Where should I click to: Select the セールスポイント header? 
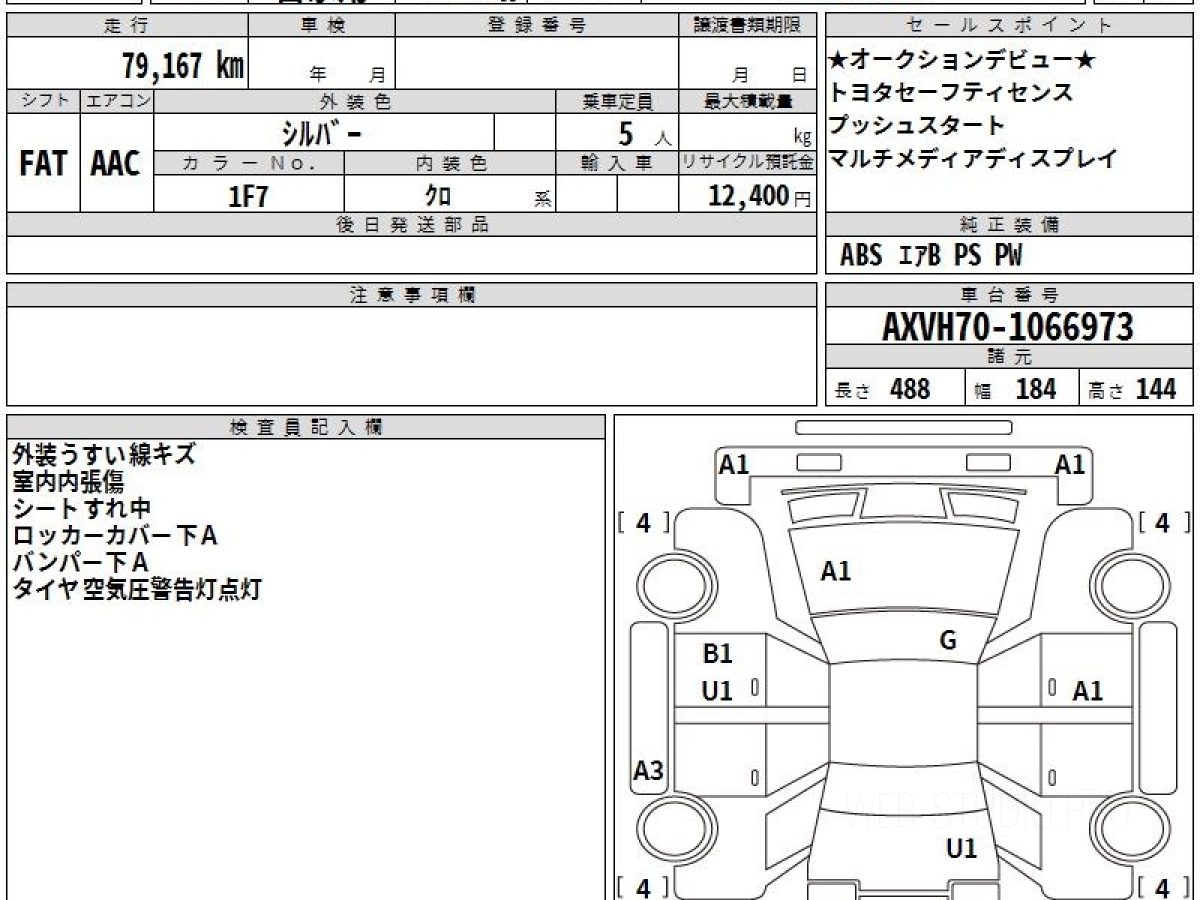1010,26
